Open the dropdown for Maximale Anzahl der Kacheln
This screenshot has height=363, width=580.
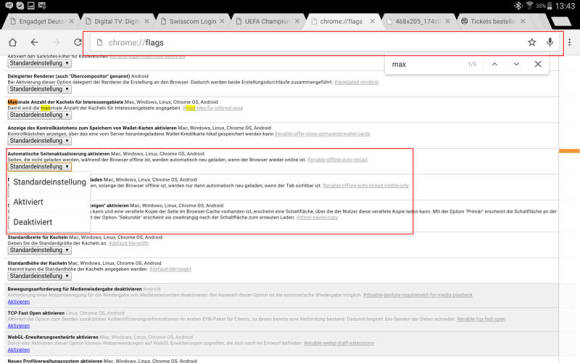click(40, 115)
